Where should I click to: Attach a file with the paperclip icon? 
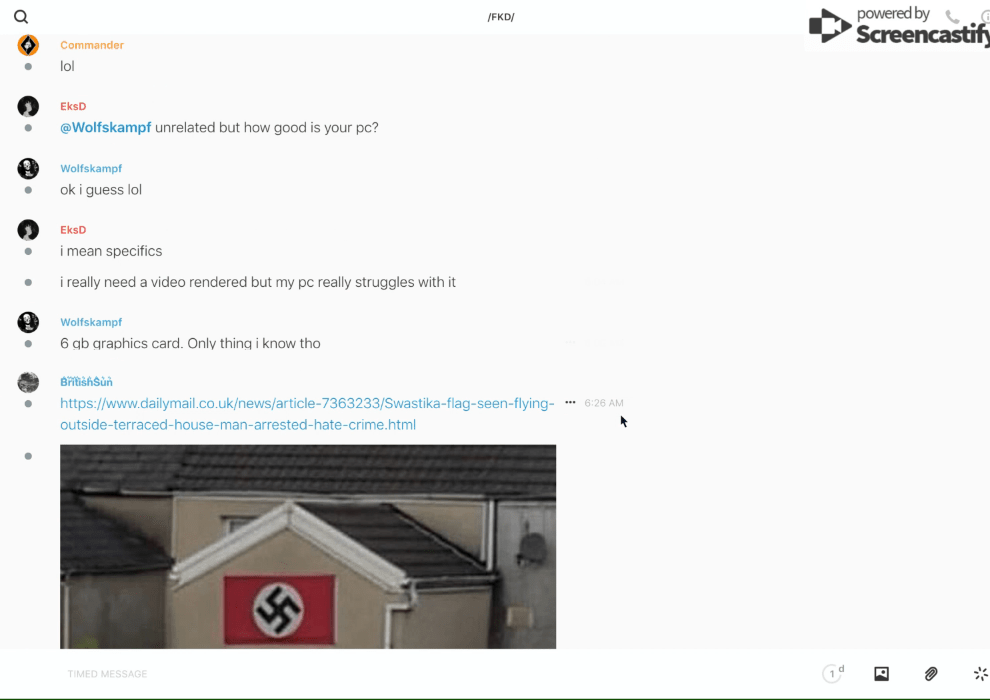pyautogui.click(x=931, y=674)
